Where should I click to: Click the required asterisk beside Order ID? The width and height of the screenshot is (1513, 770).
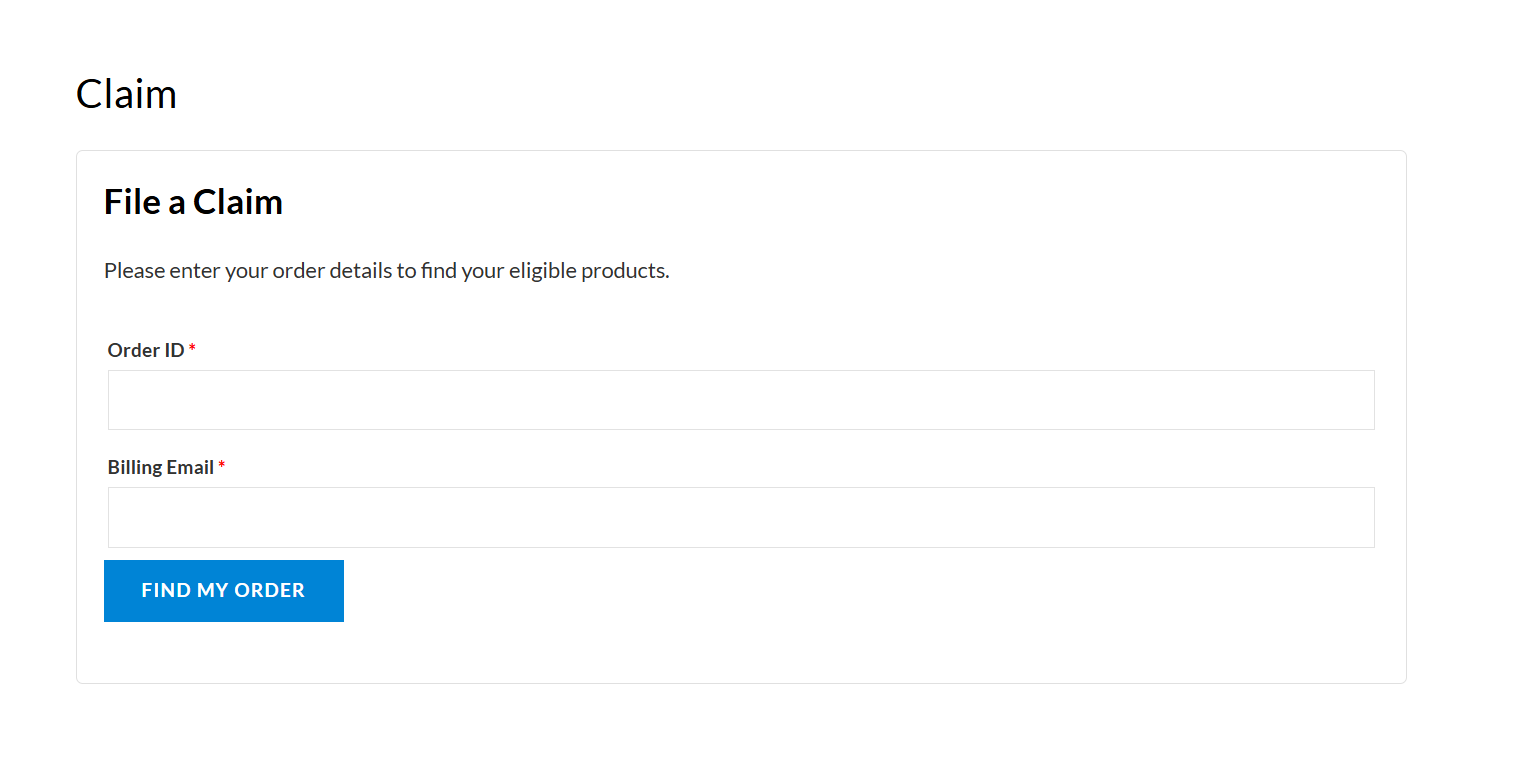click(193, 349)
